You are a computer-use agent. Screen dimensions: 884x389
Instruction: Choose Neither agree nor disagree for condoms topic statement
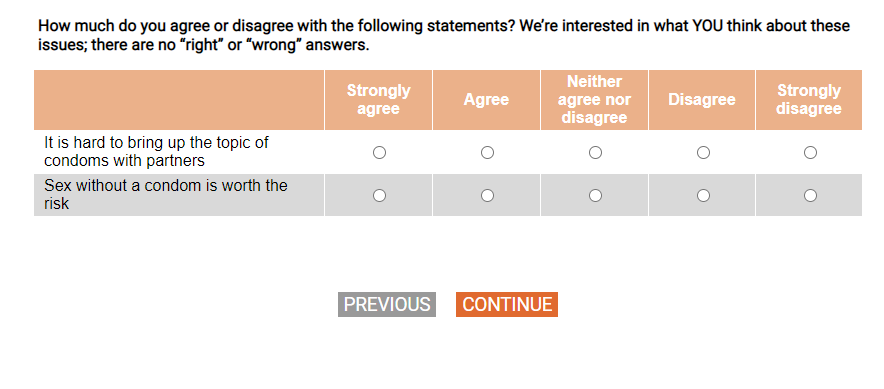pyautogui.click(x=595, y=153)
